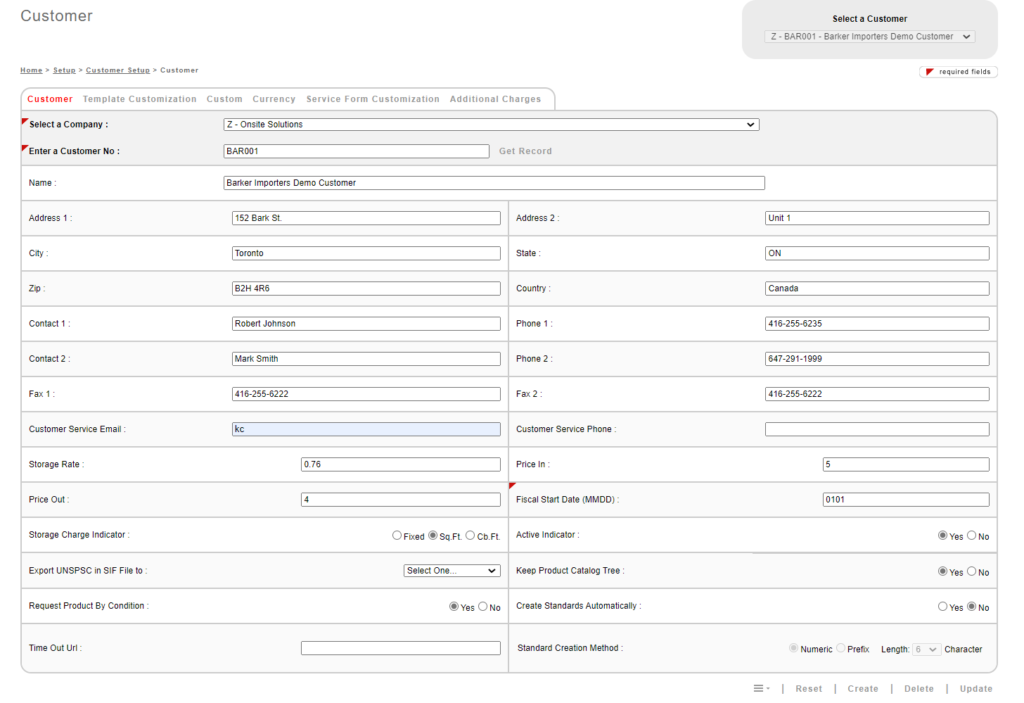Focus the Fax 2 field
1024x703 pixels.
(x=877, y=395)
